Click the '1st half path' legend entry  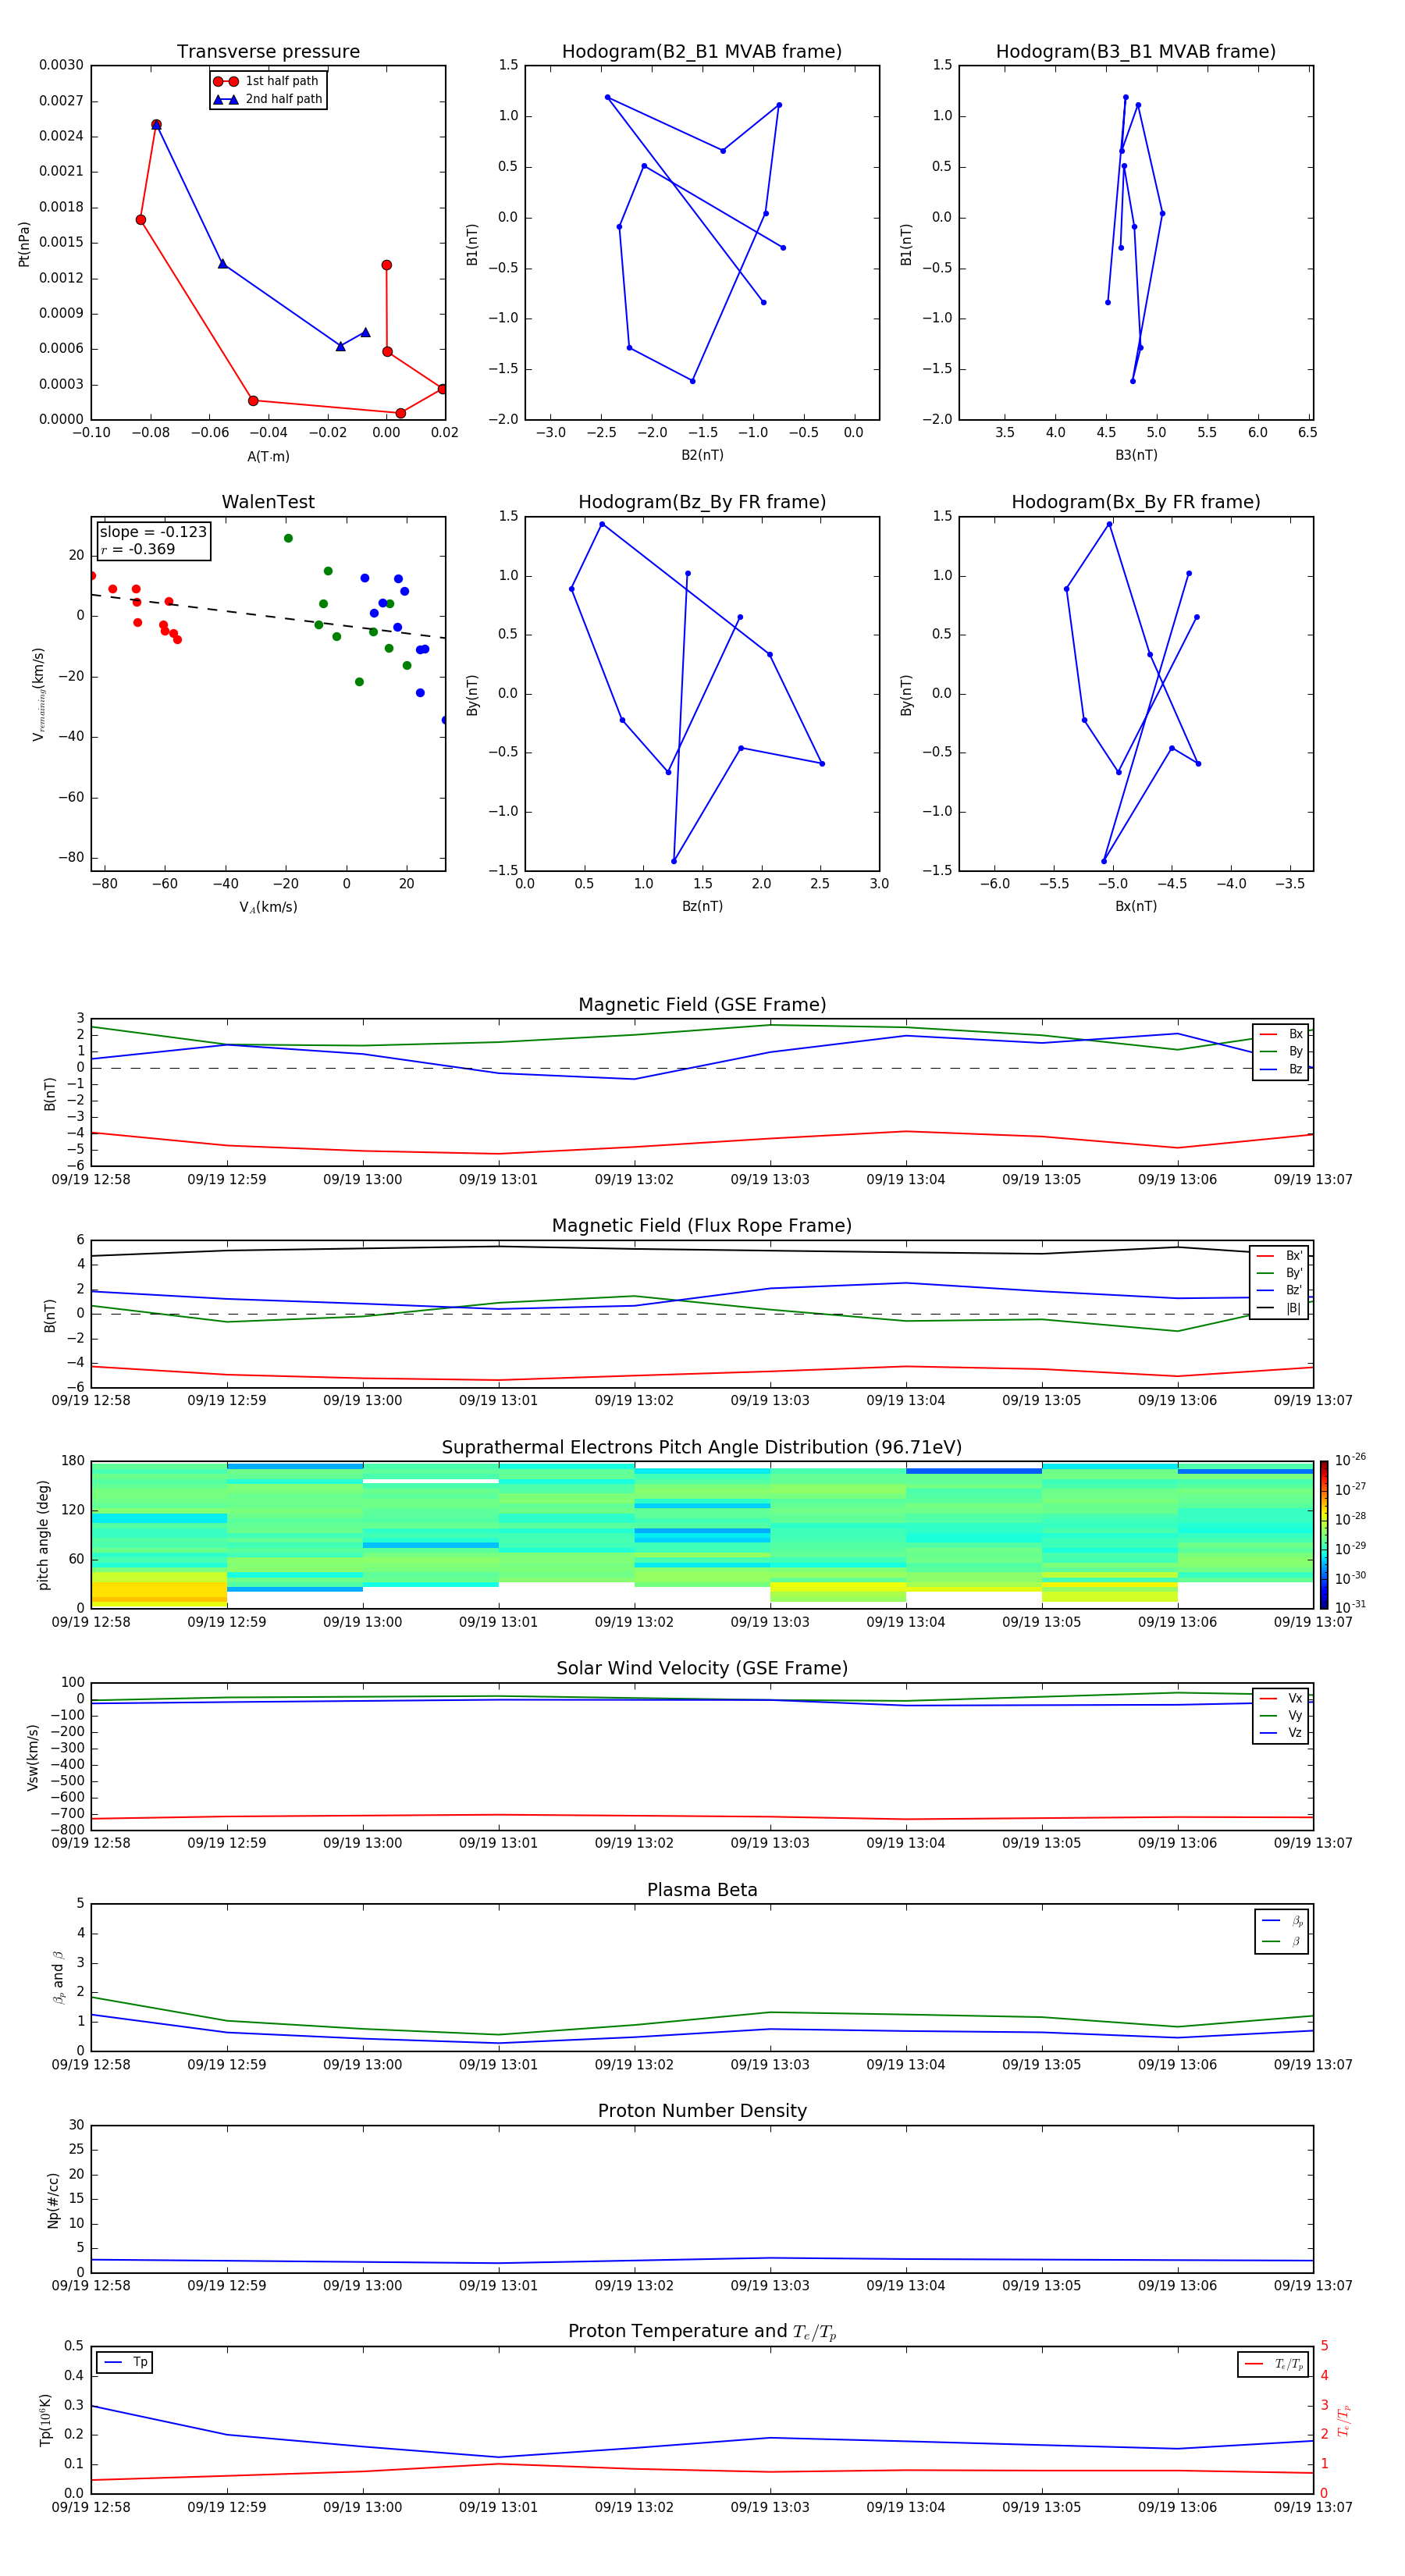(266, 81)
